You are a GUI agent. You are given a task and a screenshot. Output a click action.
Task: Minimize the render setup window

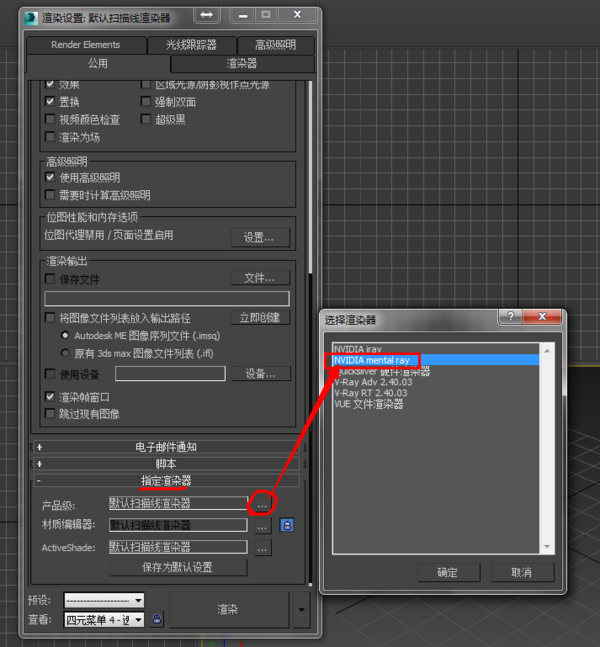point(243,16)
